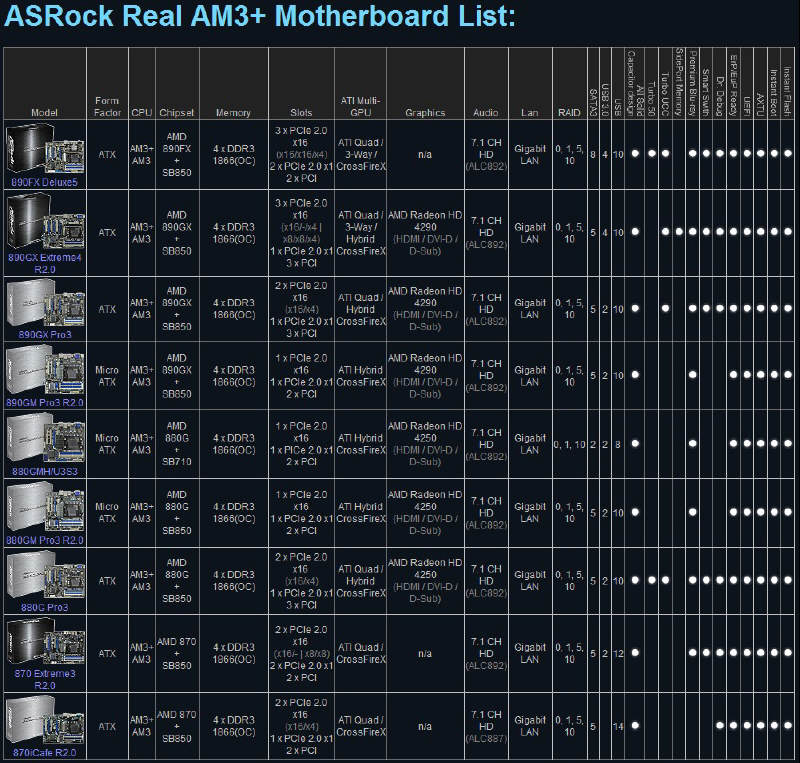
Task: Click the Memory column header
Action: [x=233, y=112]
